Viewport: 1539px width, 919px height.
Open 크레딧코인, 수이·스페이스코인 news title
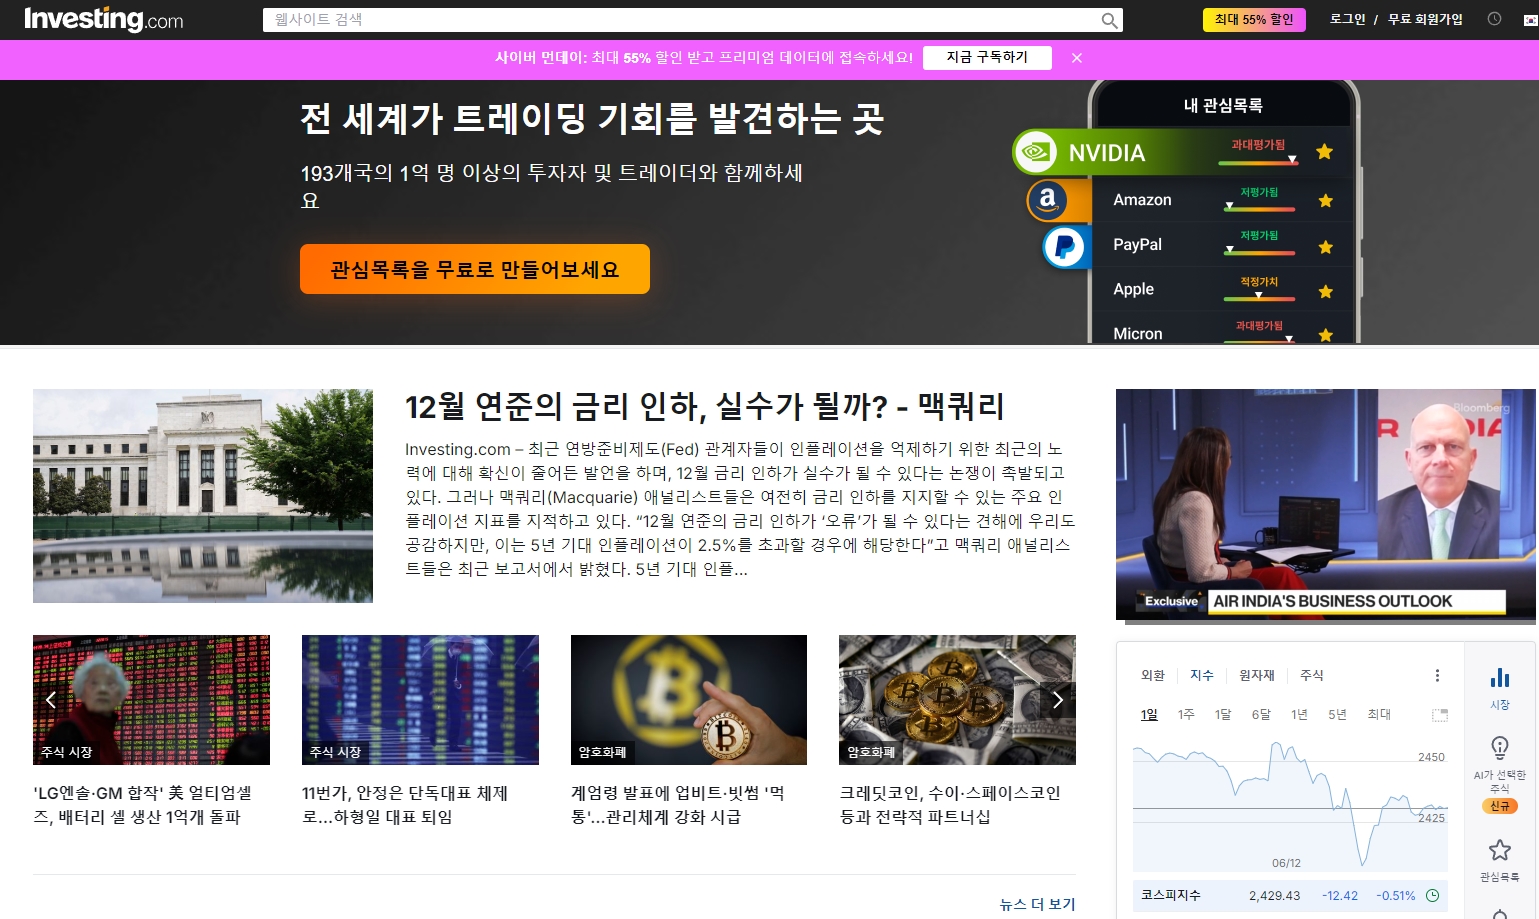pos(950,805)
